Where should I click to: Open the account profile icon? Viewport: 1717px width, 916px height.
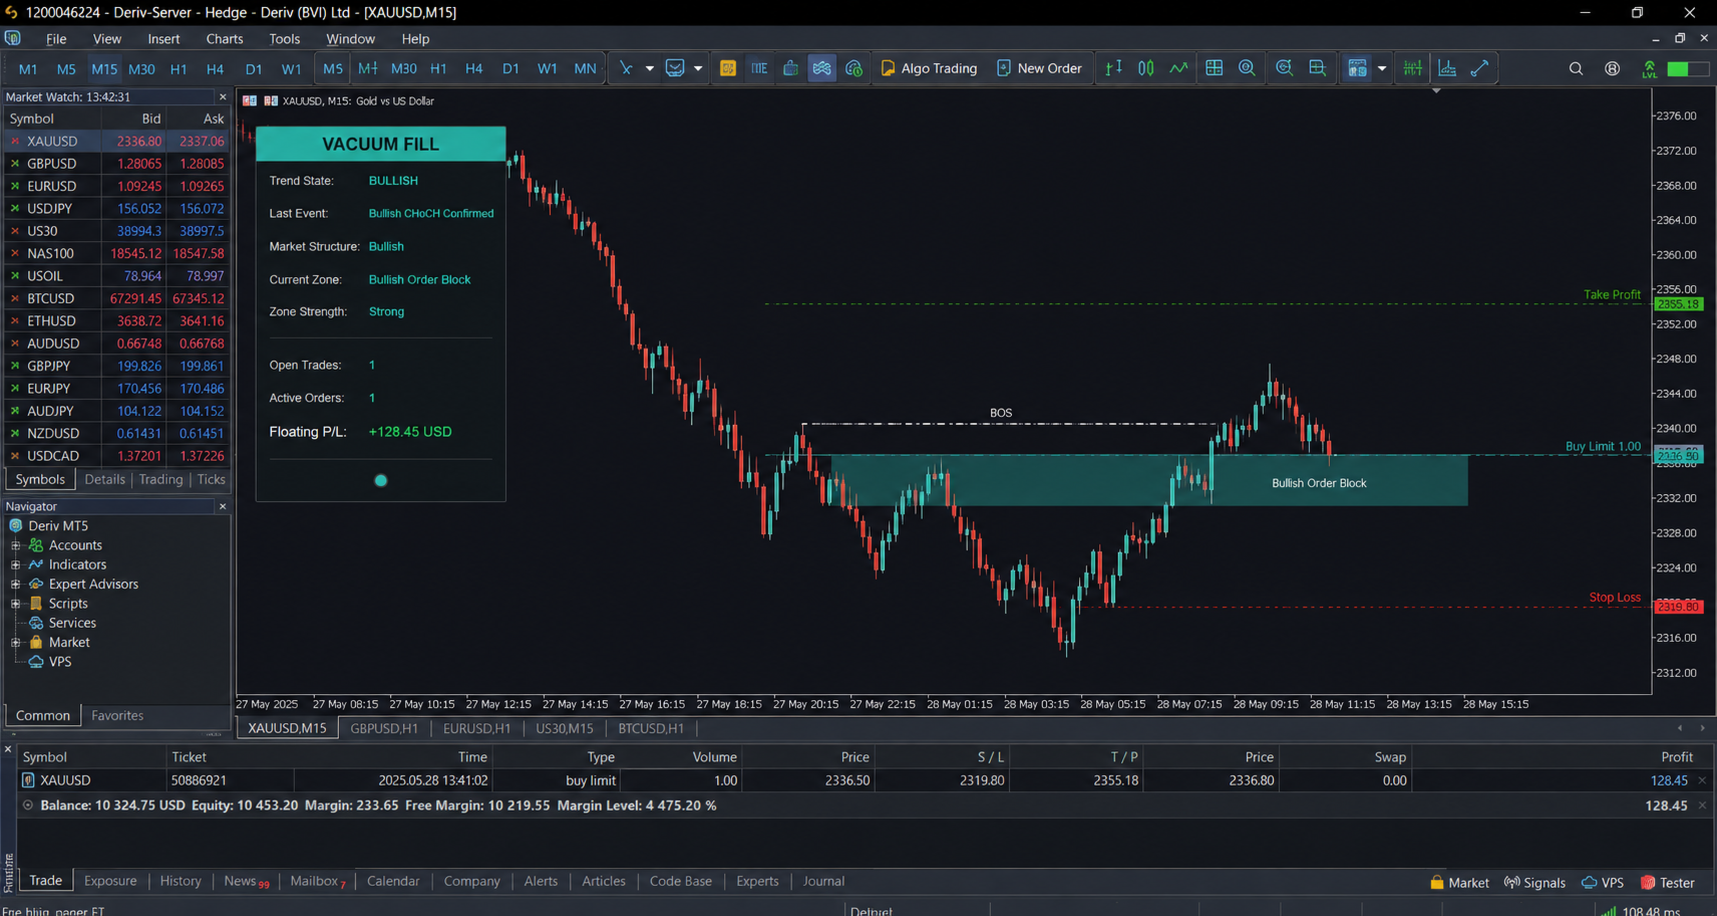(1612, 69)
